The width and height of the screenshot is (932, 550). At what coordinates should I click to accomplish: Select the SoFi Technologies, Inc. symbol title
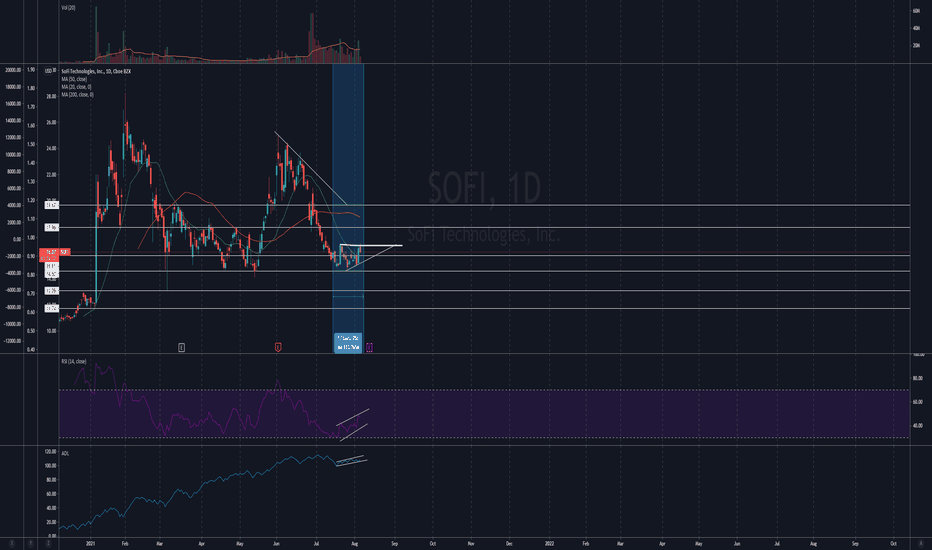pyautogui.click(x=96, y=71)
